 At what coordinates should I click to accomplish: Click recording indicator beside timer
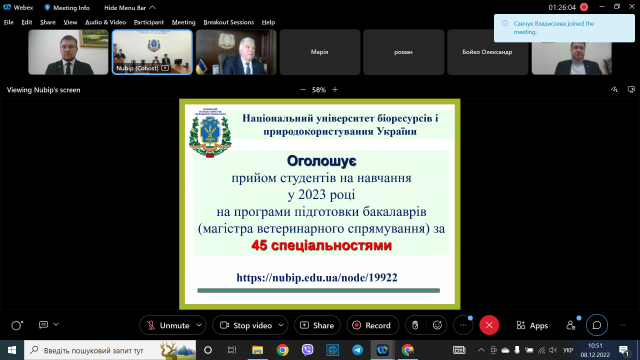point(584,7)
